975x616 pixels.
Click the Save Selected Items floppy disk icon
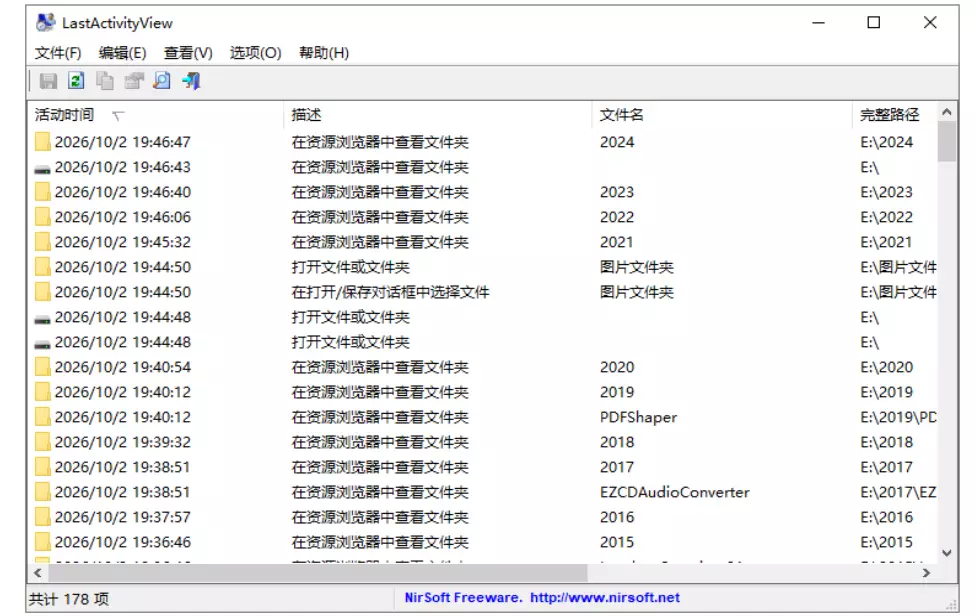point(48,81)
